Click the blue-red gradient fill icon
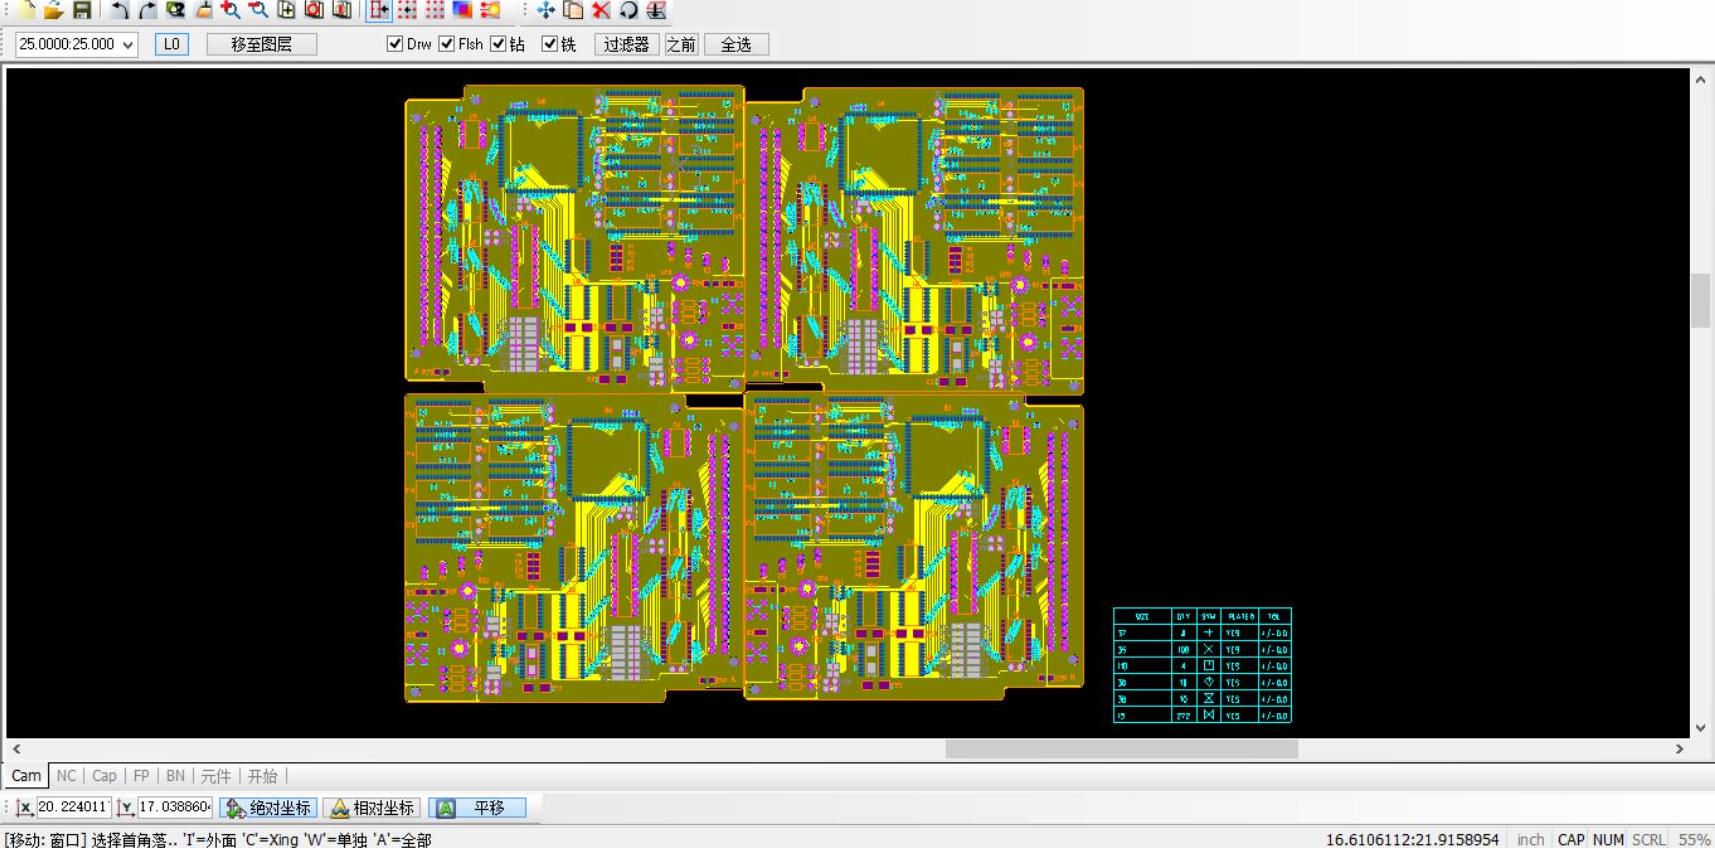The image size is (1715, 848). tap(462, 10)
